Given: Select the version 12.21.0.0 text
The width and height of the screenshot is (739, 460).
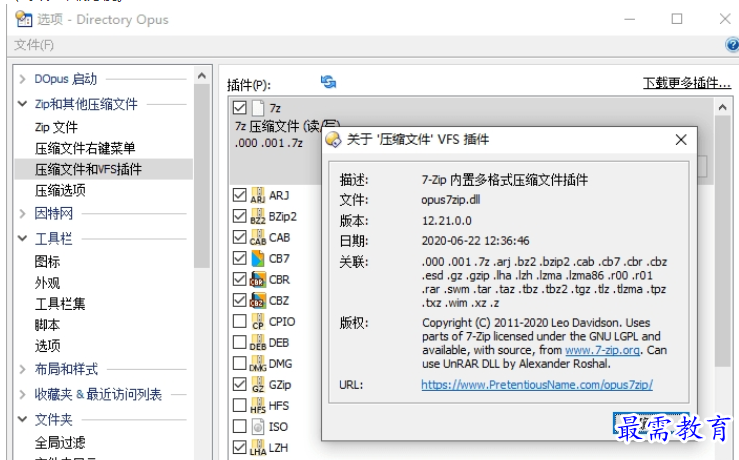Looking at the screenshot, I should [x=446, y=221].
